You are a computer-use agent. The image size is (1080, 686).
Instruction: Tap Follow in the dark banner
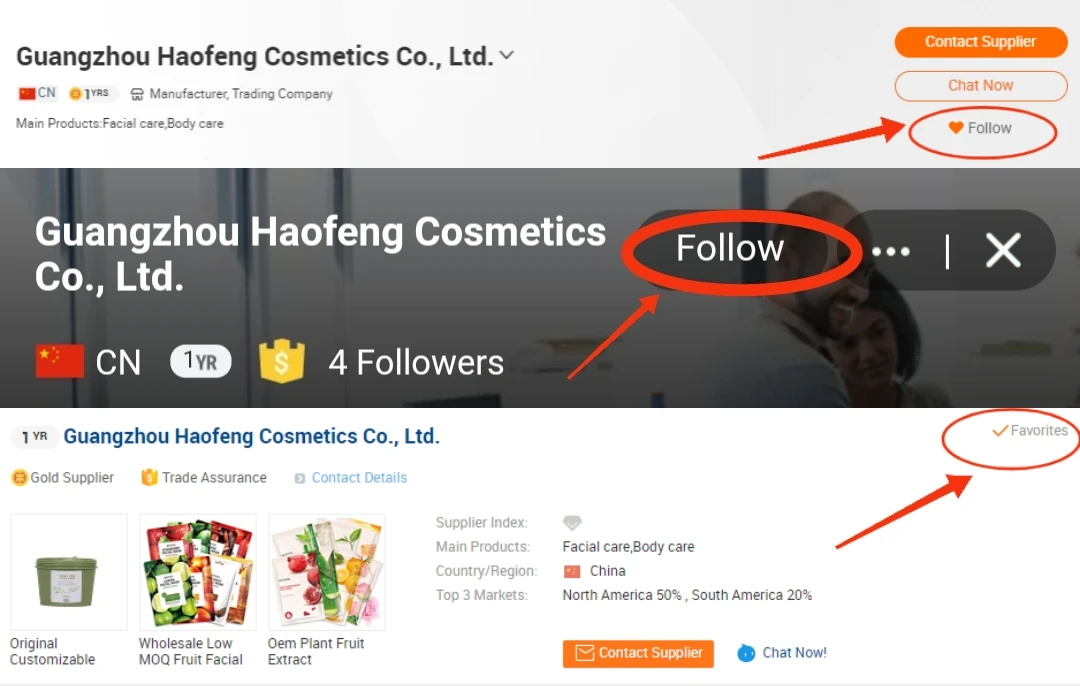(x=729, y=248)
